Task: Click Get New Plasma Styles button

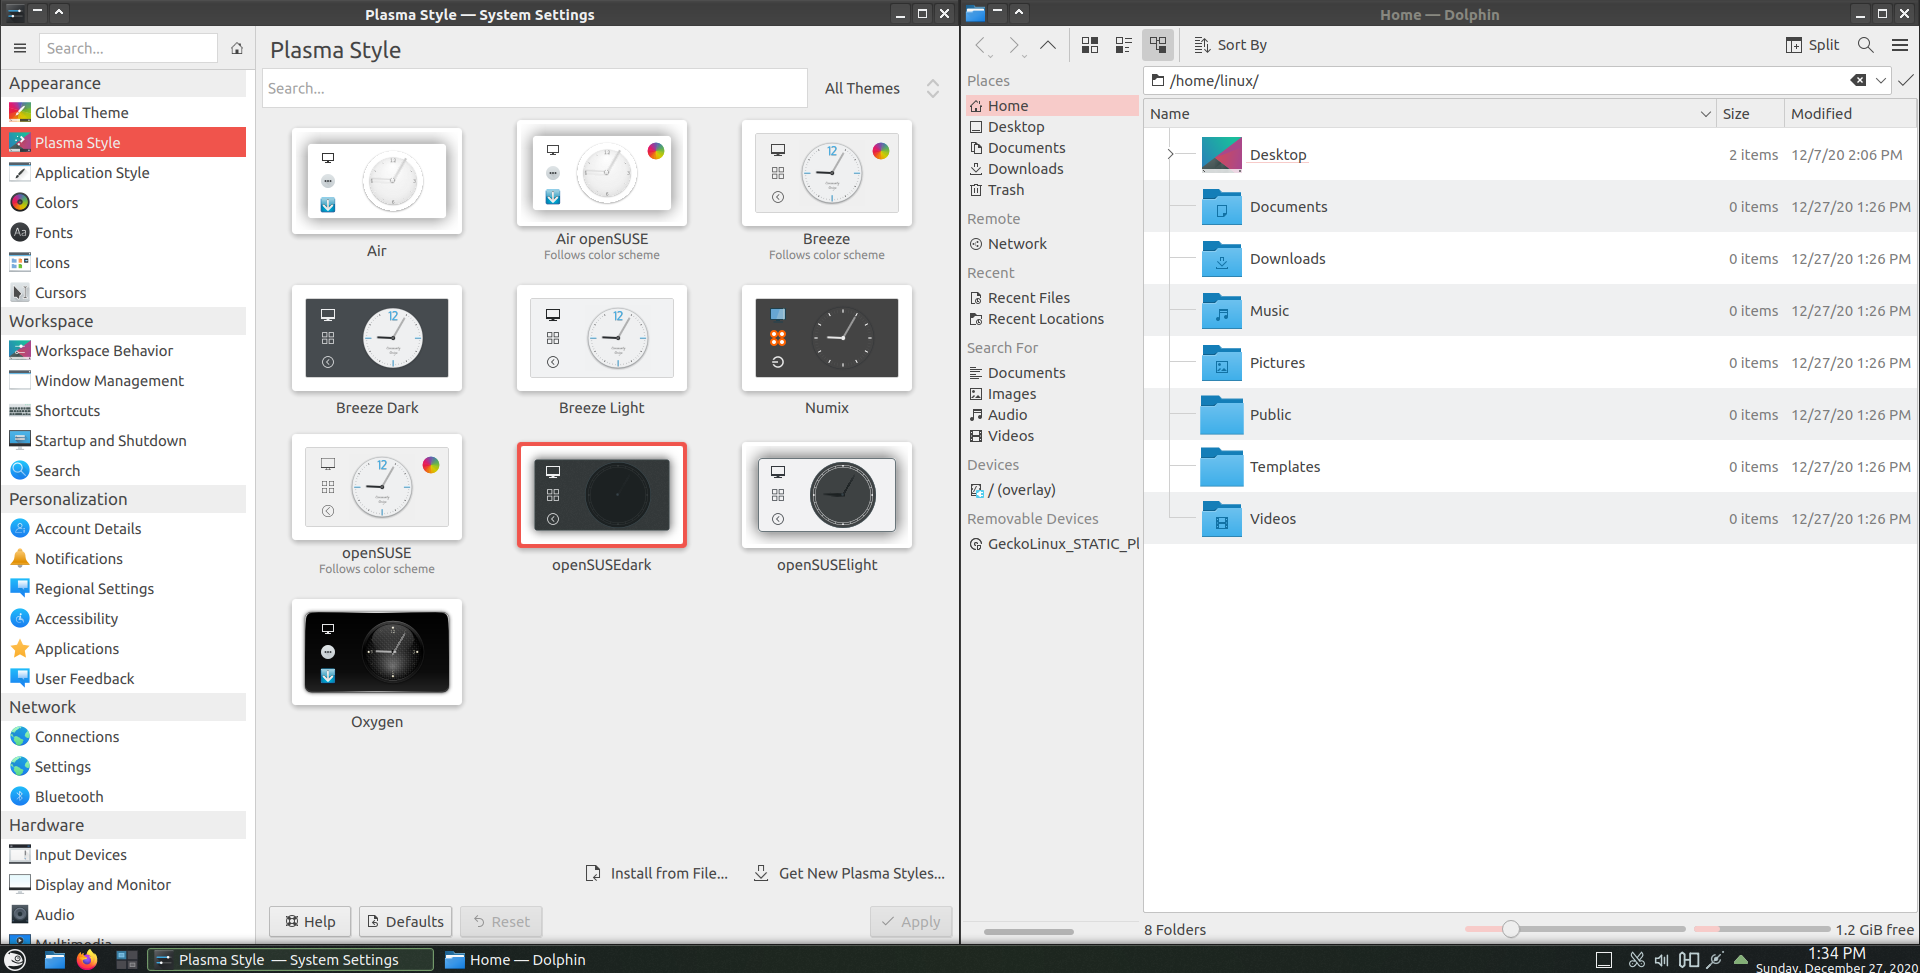Action: 848,874
